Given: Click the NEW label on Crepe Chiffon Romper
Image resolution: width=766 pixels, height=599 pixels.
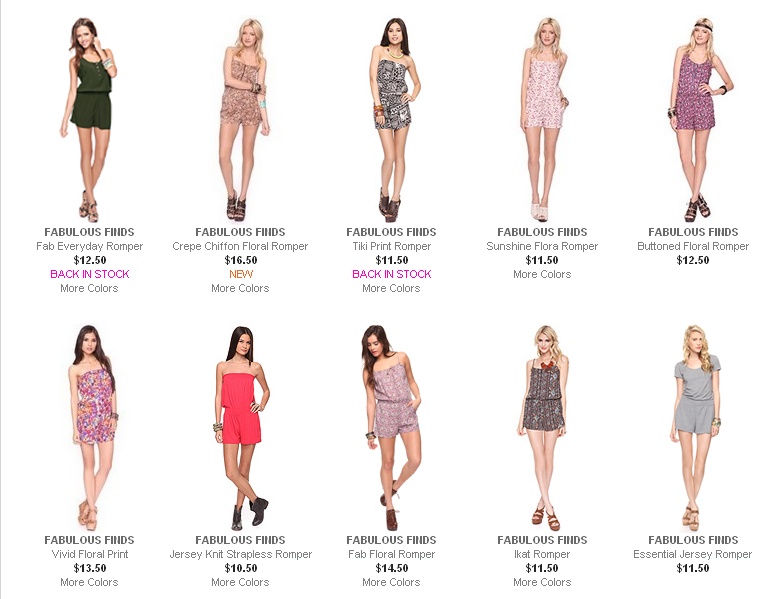Looking at the screenshot, I should [x=241, y=274].
